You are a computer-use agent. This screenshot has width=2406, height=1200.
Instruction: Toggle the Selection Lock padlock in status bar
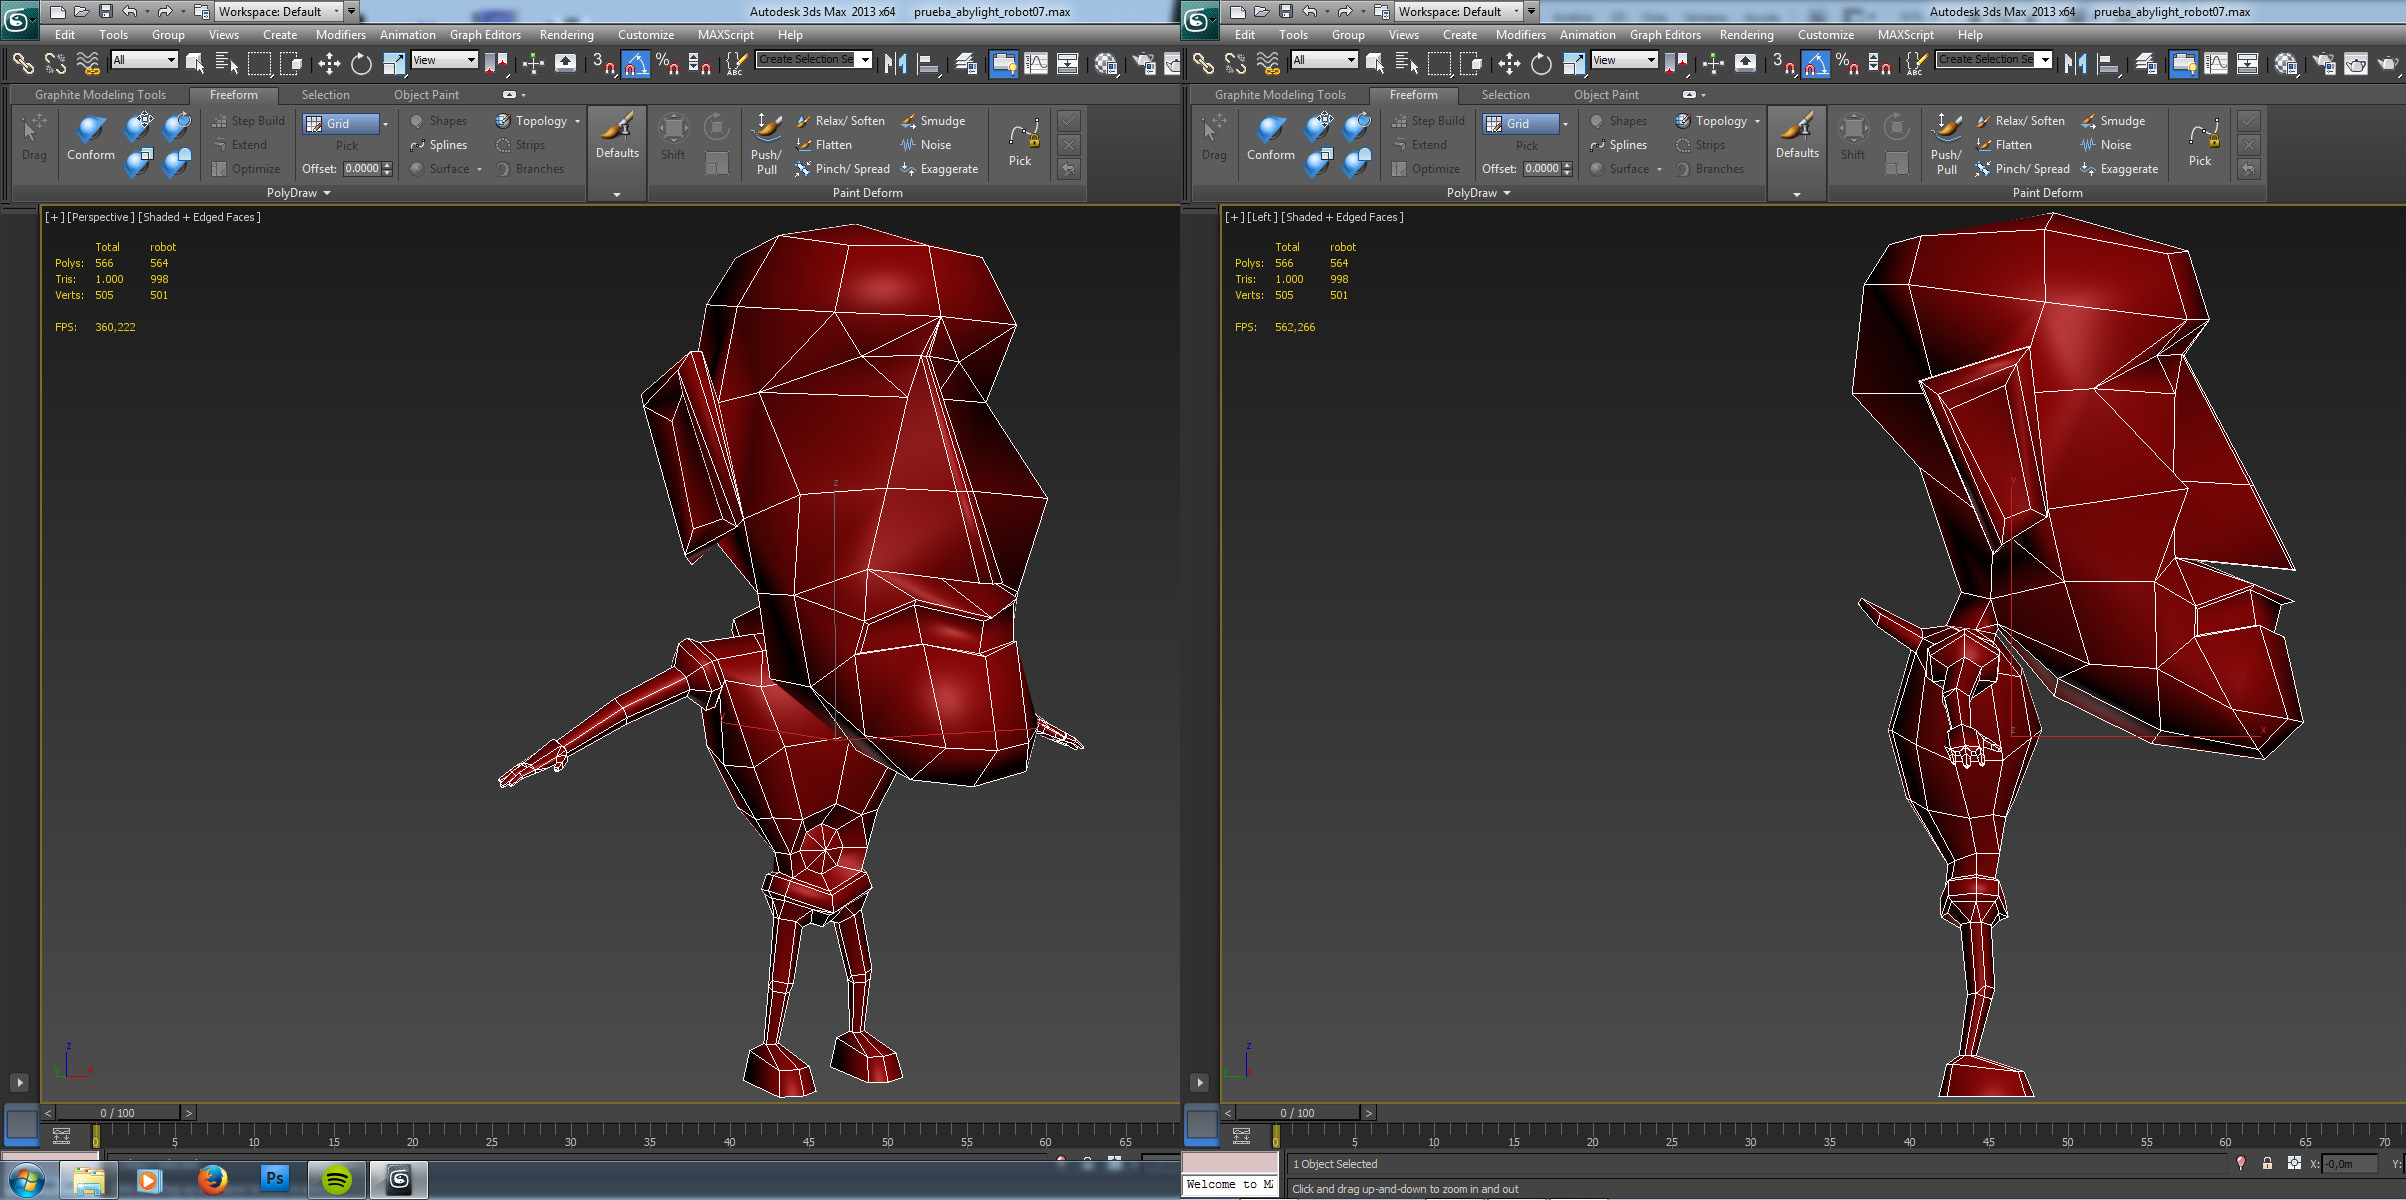click(x=2267, y=1163)
